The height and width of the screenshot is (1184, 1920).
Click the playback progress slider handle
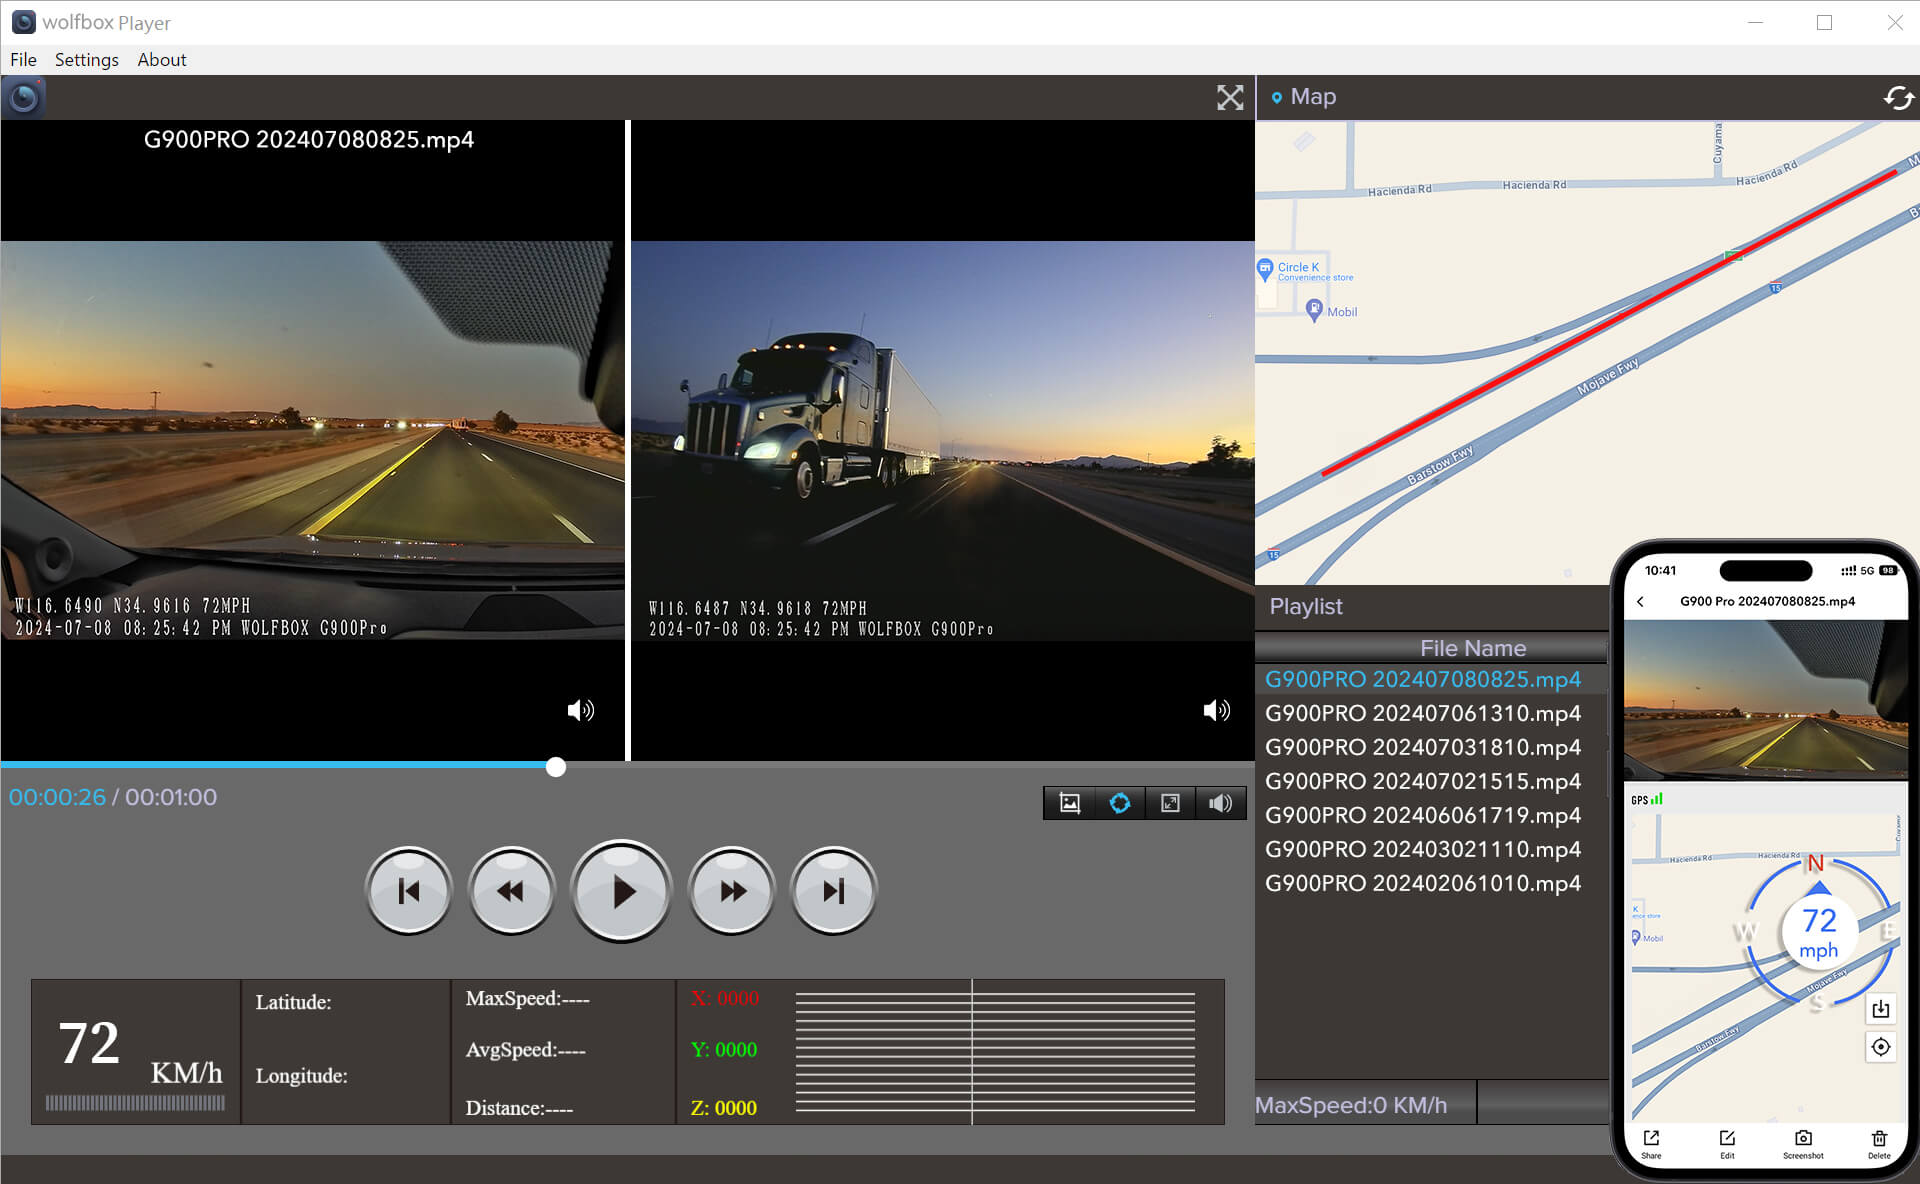tap(556, 767)
